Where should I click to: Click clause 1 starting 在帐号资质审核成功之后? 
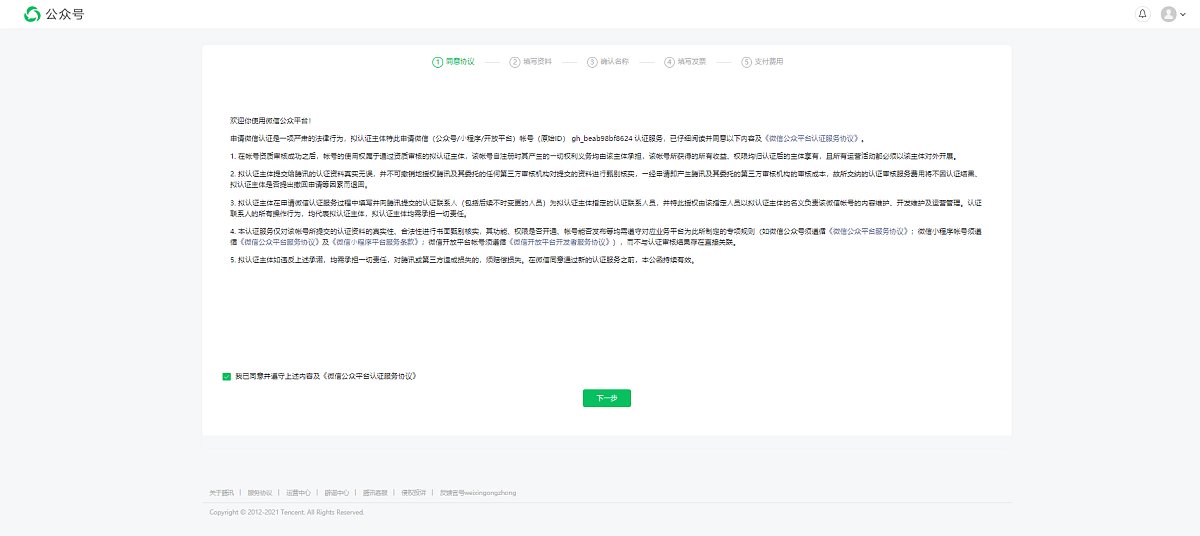coord(594,157)
